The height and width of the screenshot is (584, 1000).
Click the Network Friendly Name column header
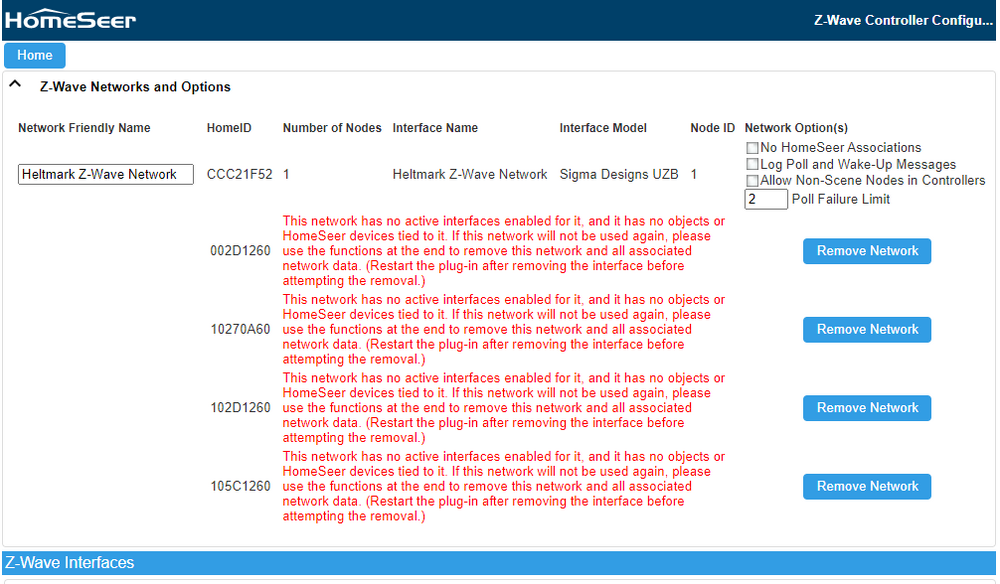click(x=84, y=128)
